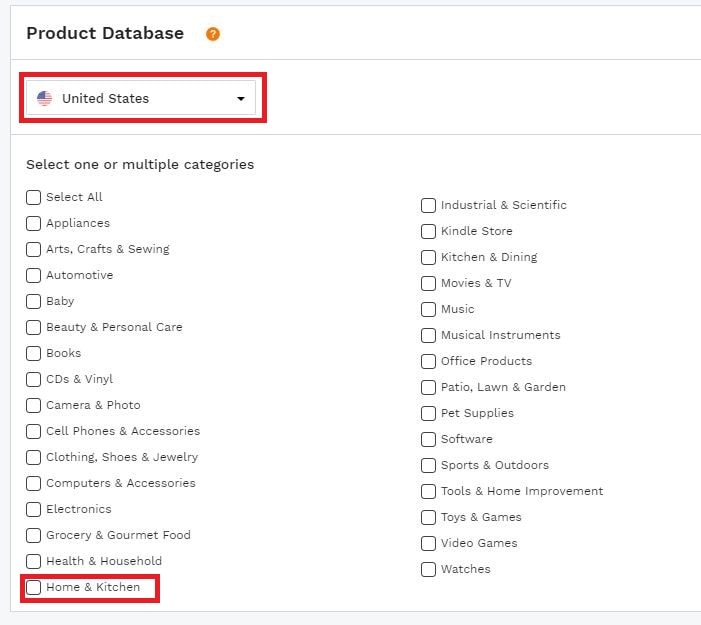Click the orange help question mark icon

click(213, 34)
